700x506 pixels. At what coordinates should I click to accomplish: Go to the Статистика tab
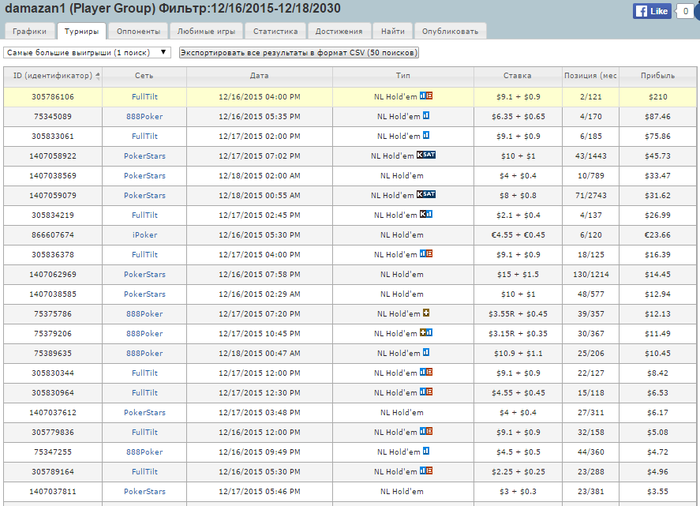coord(275,31)
